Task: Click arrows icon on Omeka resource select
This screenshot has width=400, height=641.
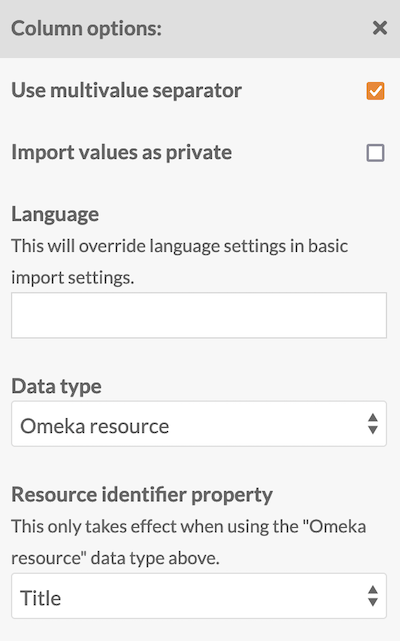Action: click(x=373, y=424)
